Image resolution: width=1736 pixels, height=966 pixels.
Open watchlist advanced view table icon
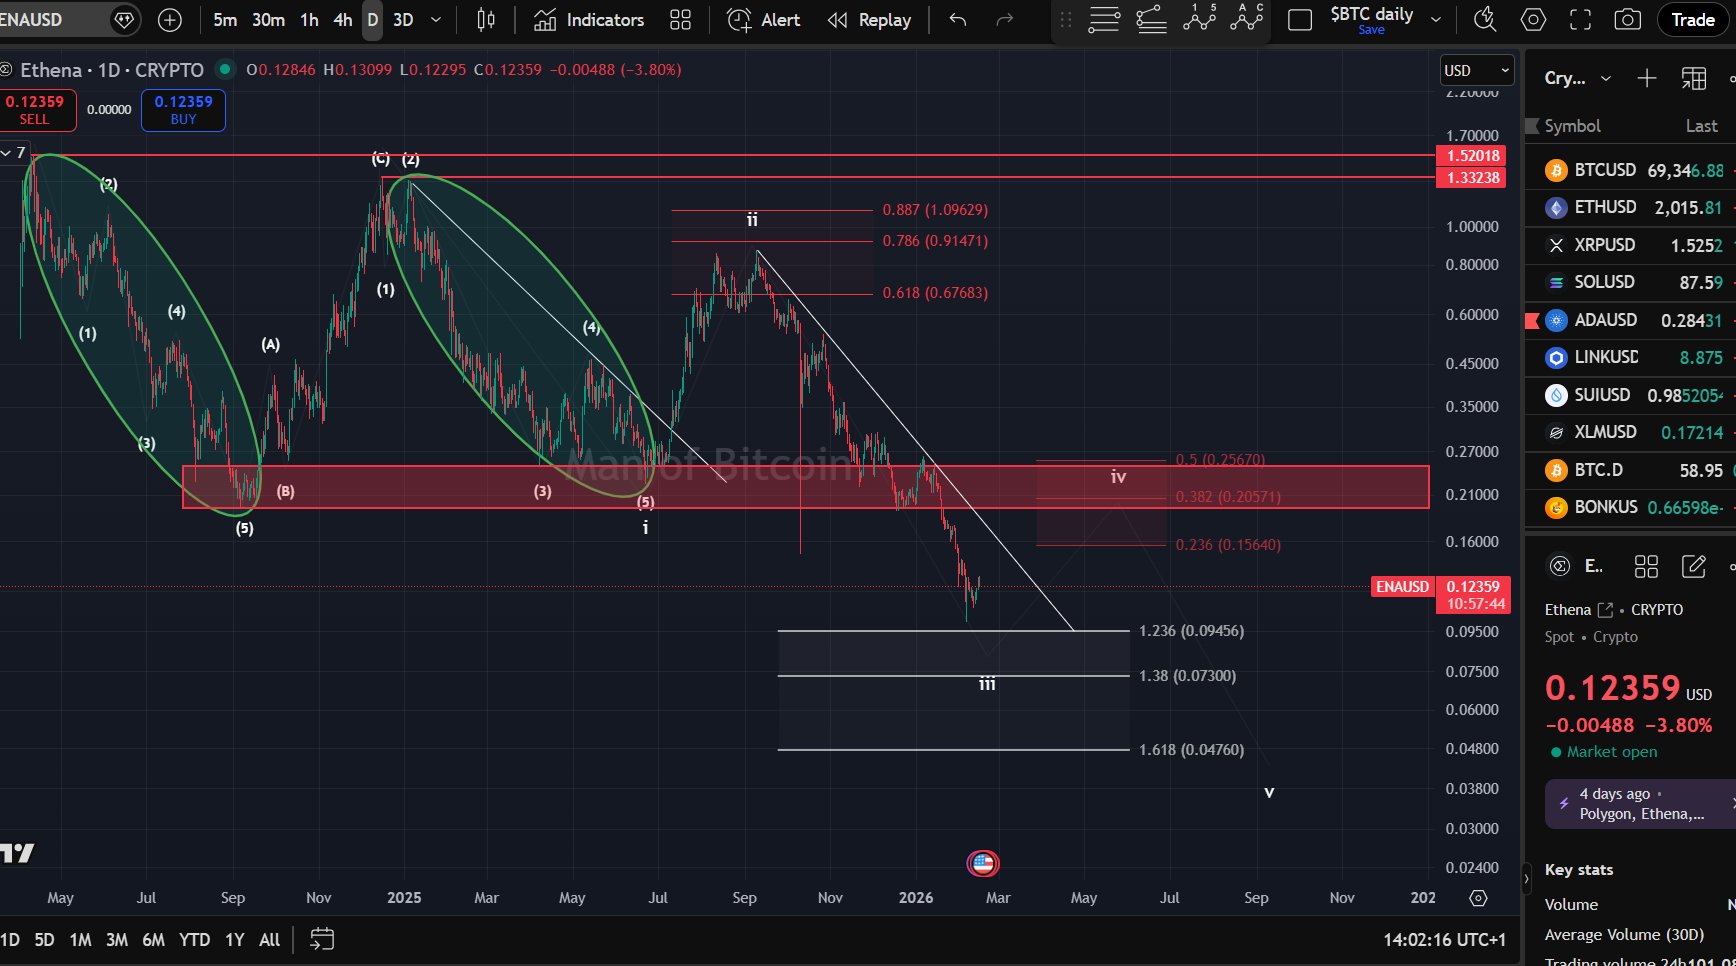tap(1694, 78)
